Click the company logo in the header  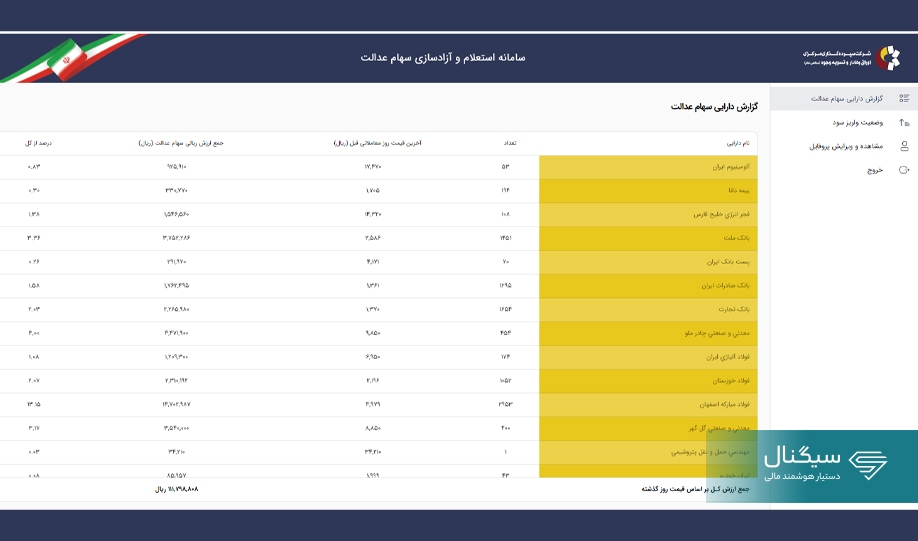pyautogui.click(x=888, y=58)
